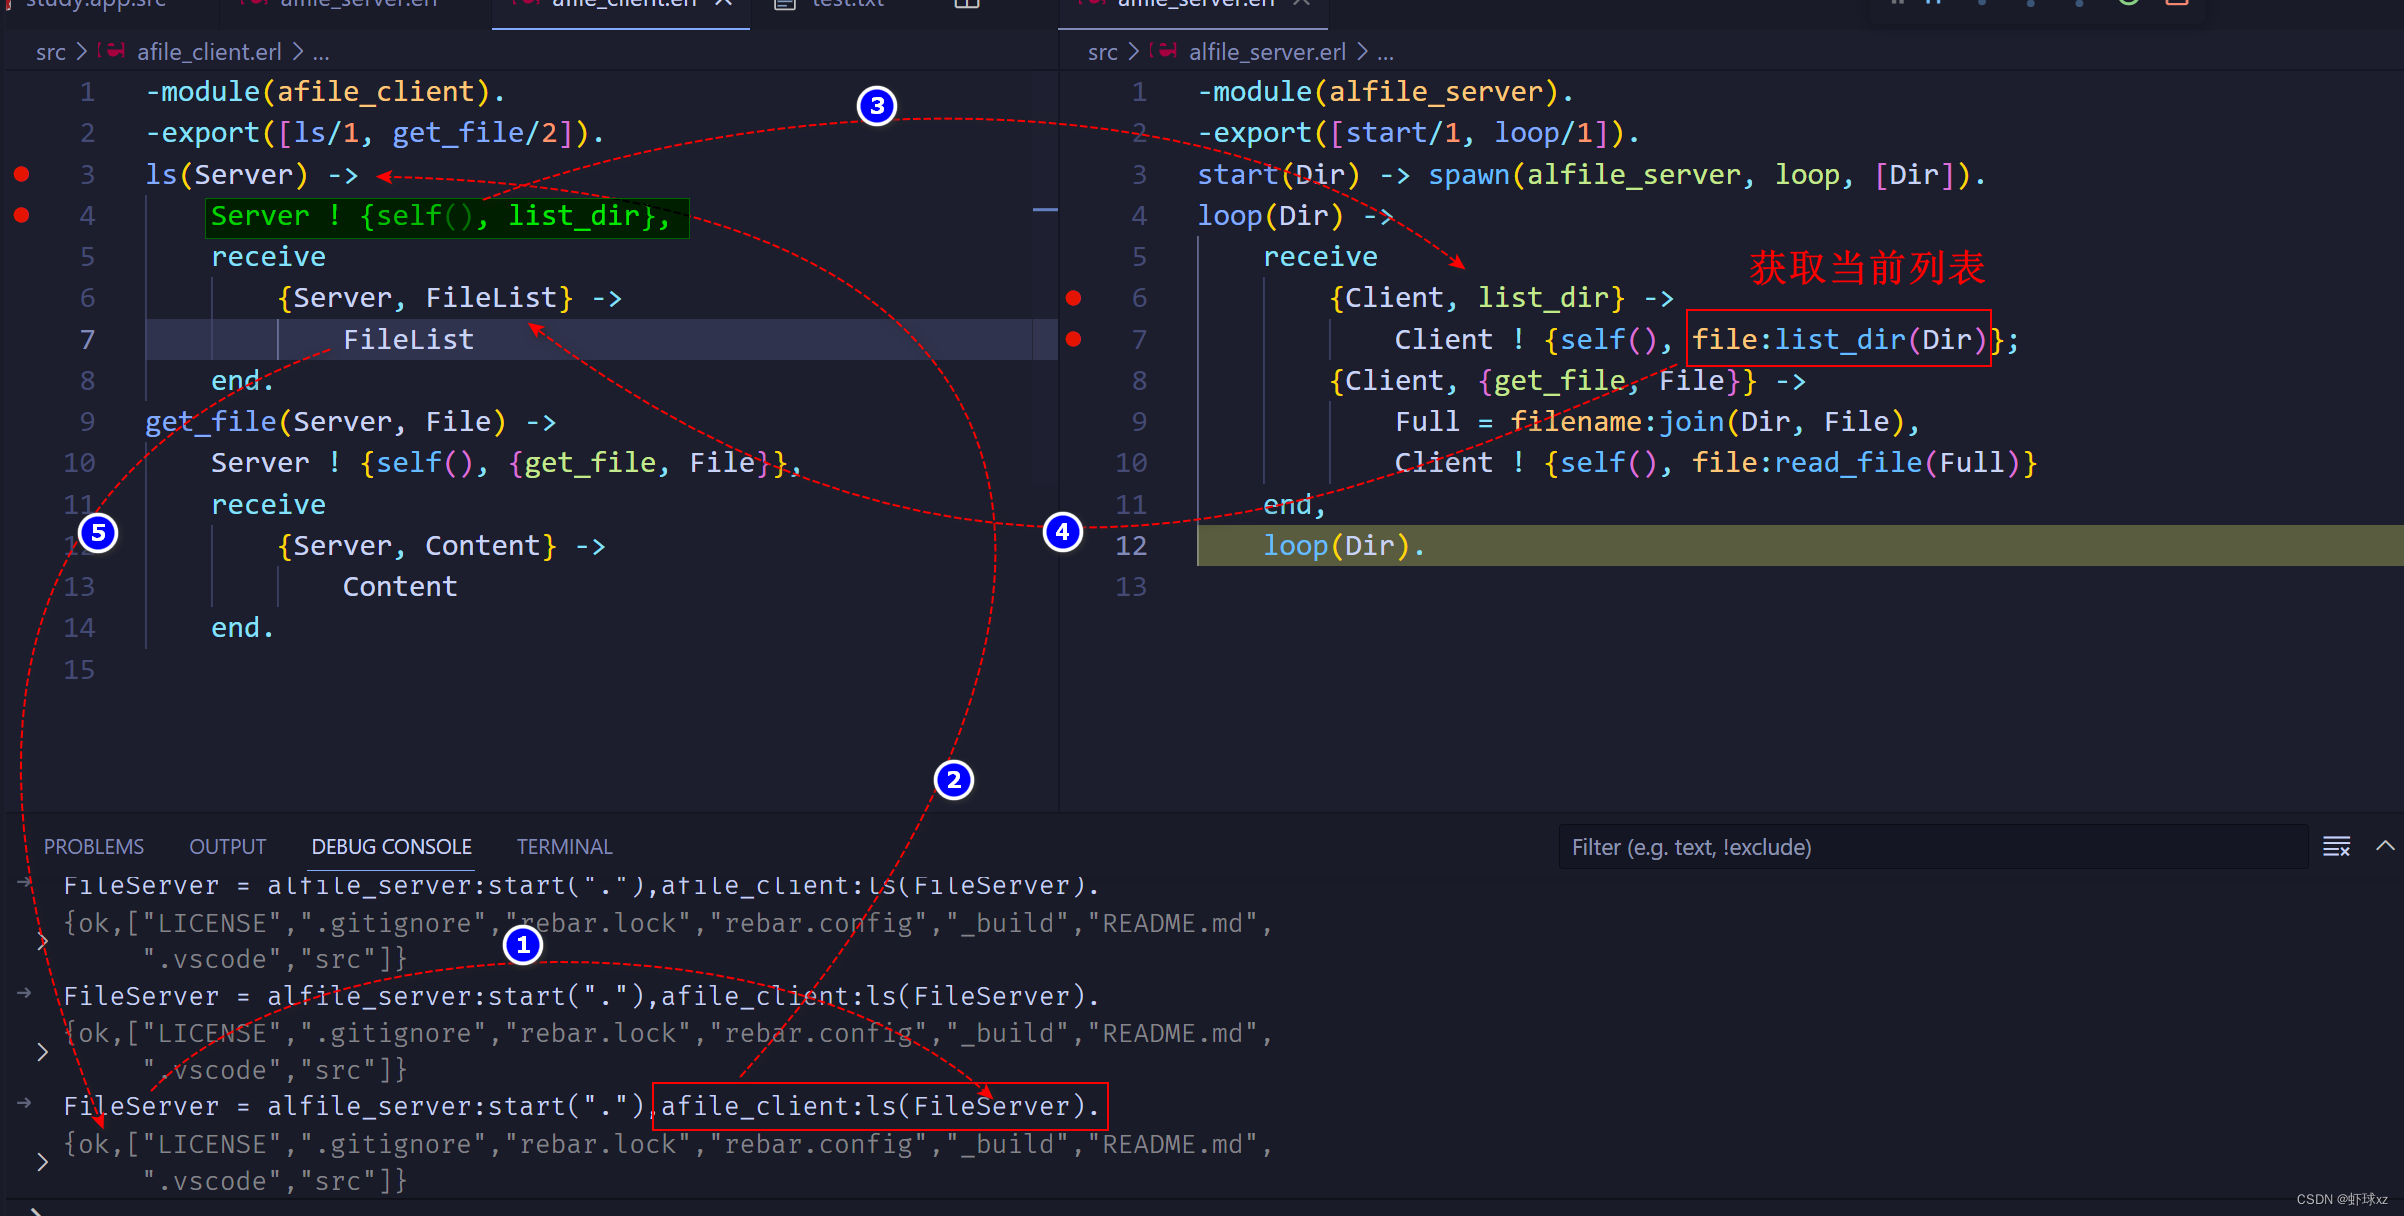Click '{Client, {get_file, File}} ->' server line
The height and width of the screenshot is (1216, 2404).
1567,381
